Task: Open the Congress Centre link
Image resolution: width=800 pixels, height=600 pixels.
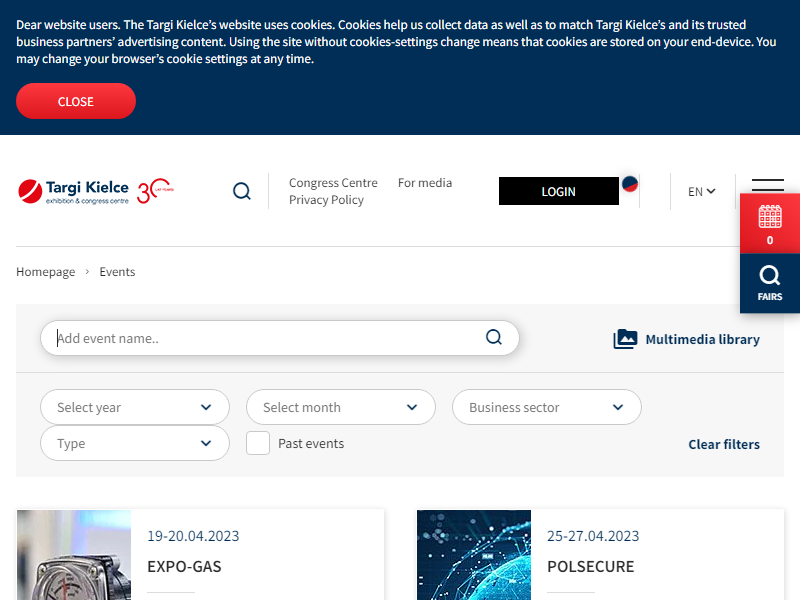Action: [333, 183]
